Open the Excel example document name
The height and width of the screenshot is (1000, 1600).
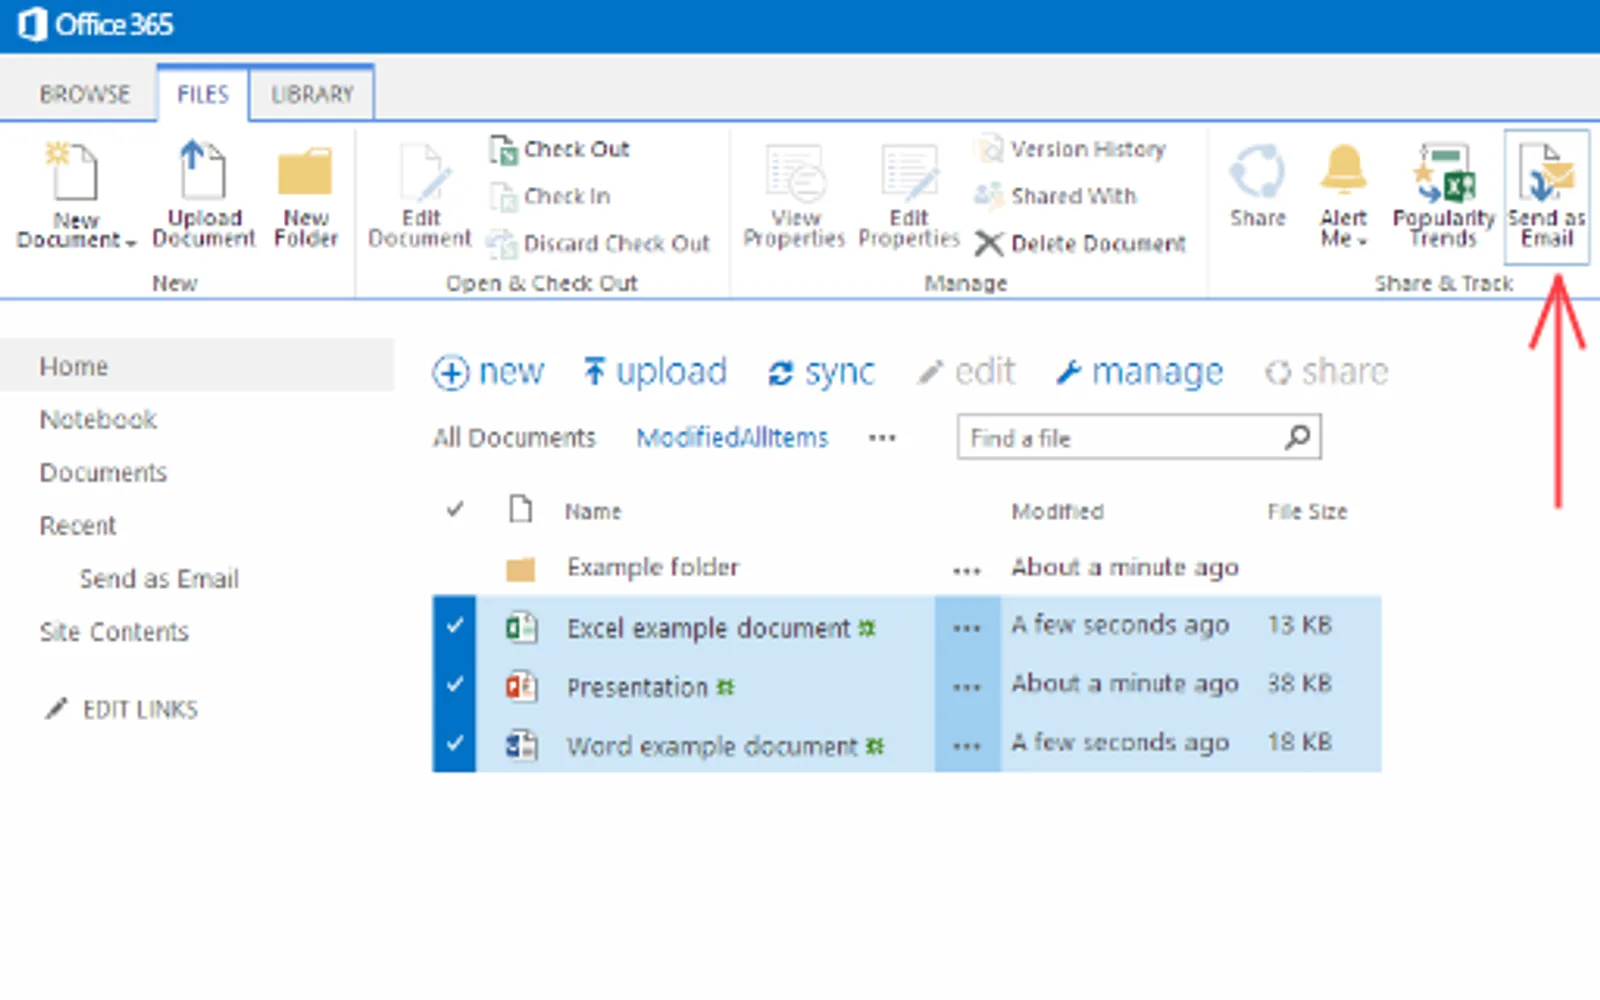(708, 628)
